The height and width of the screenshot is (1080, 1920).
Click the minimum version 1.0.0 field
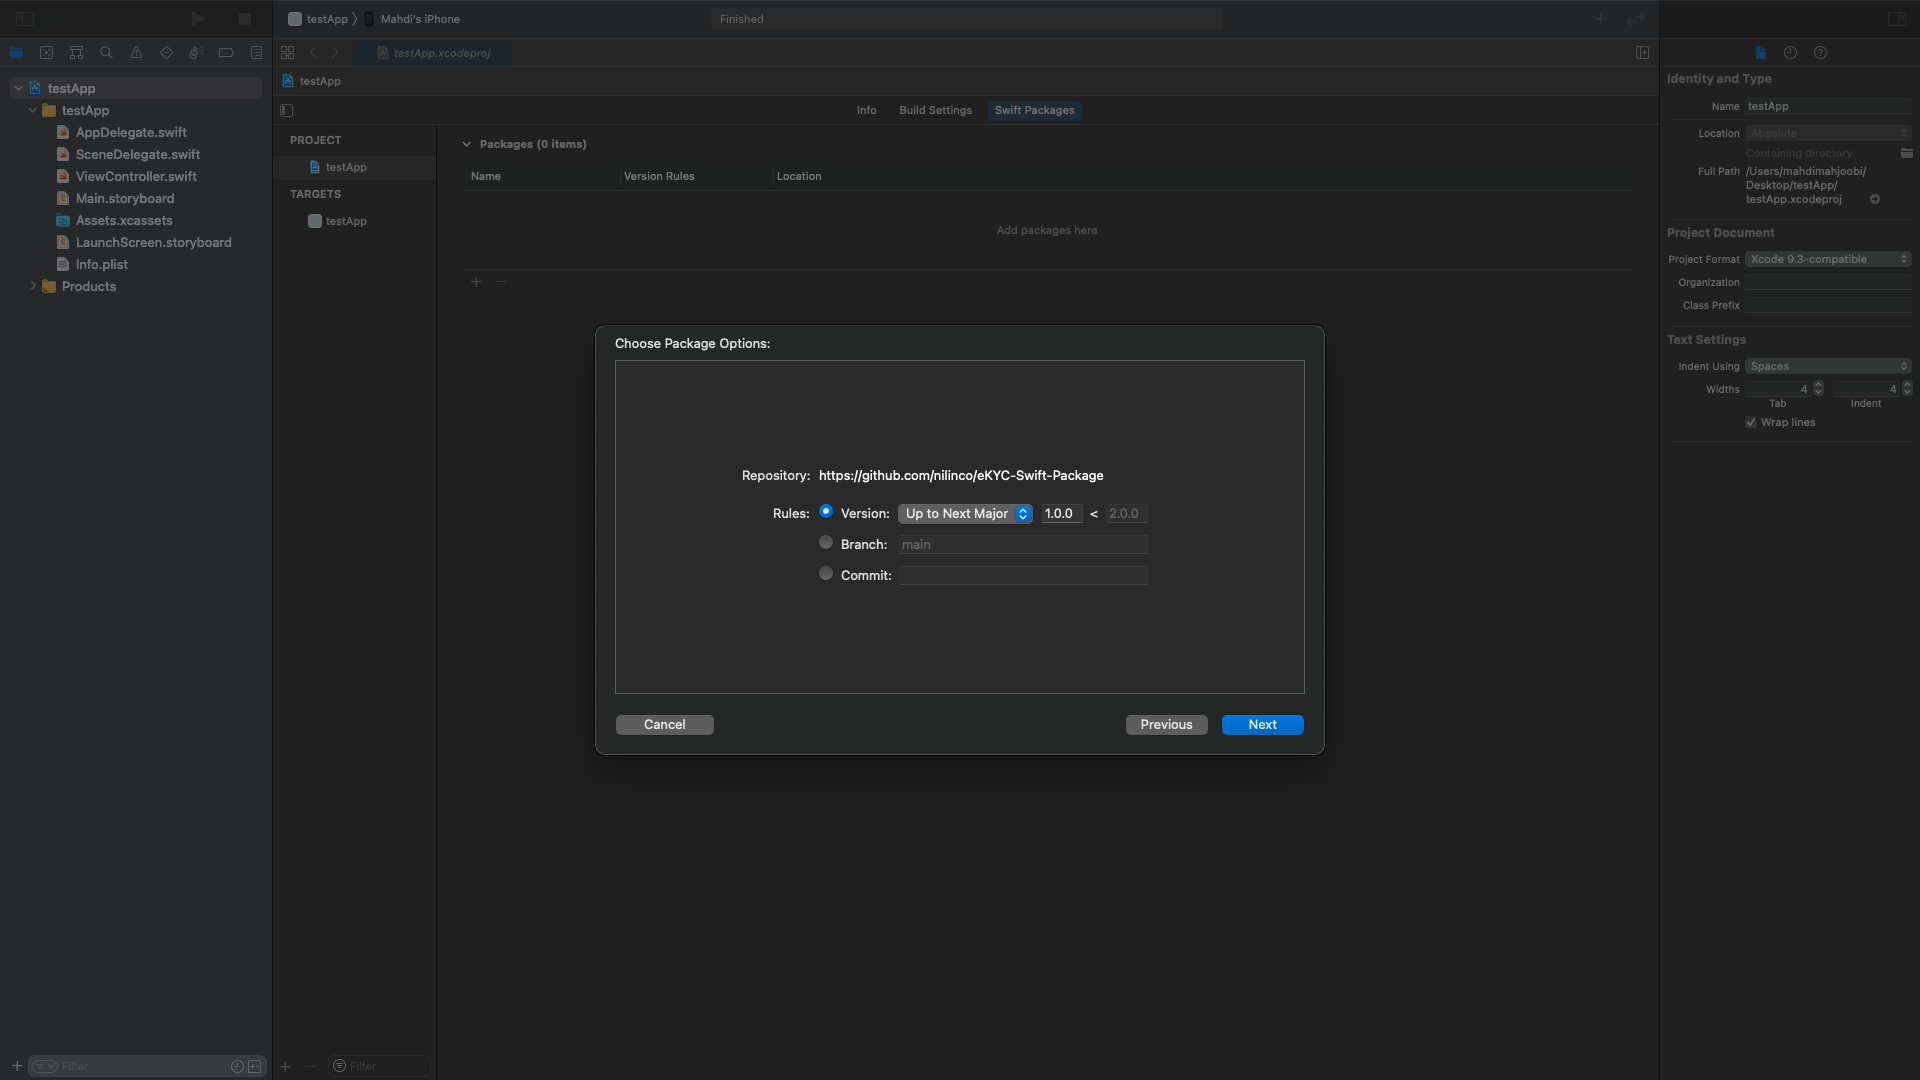1060,514
